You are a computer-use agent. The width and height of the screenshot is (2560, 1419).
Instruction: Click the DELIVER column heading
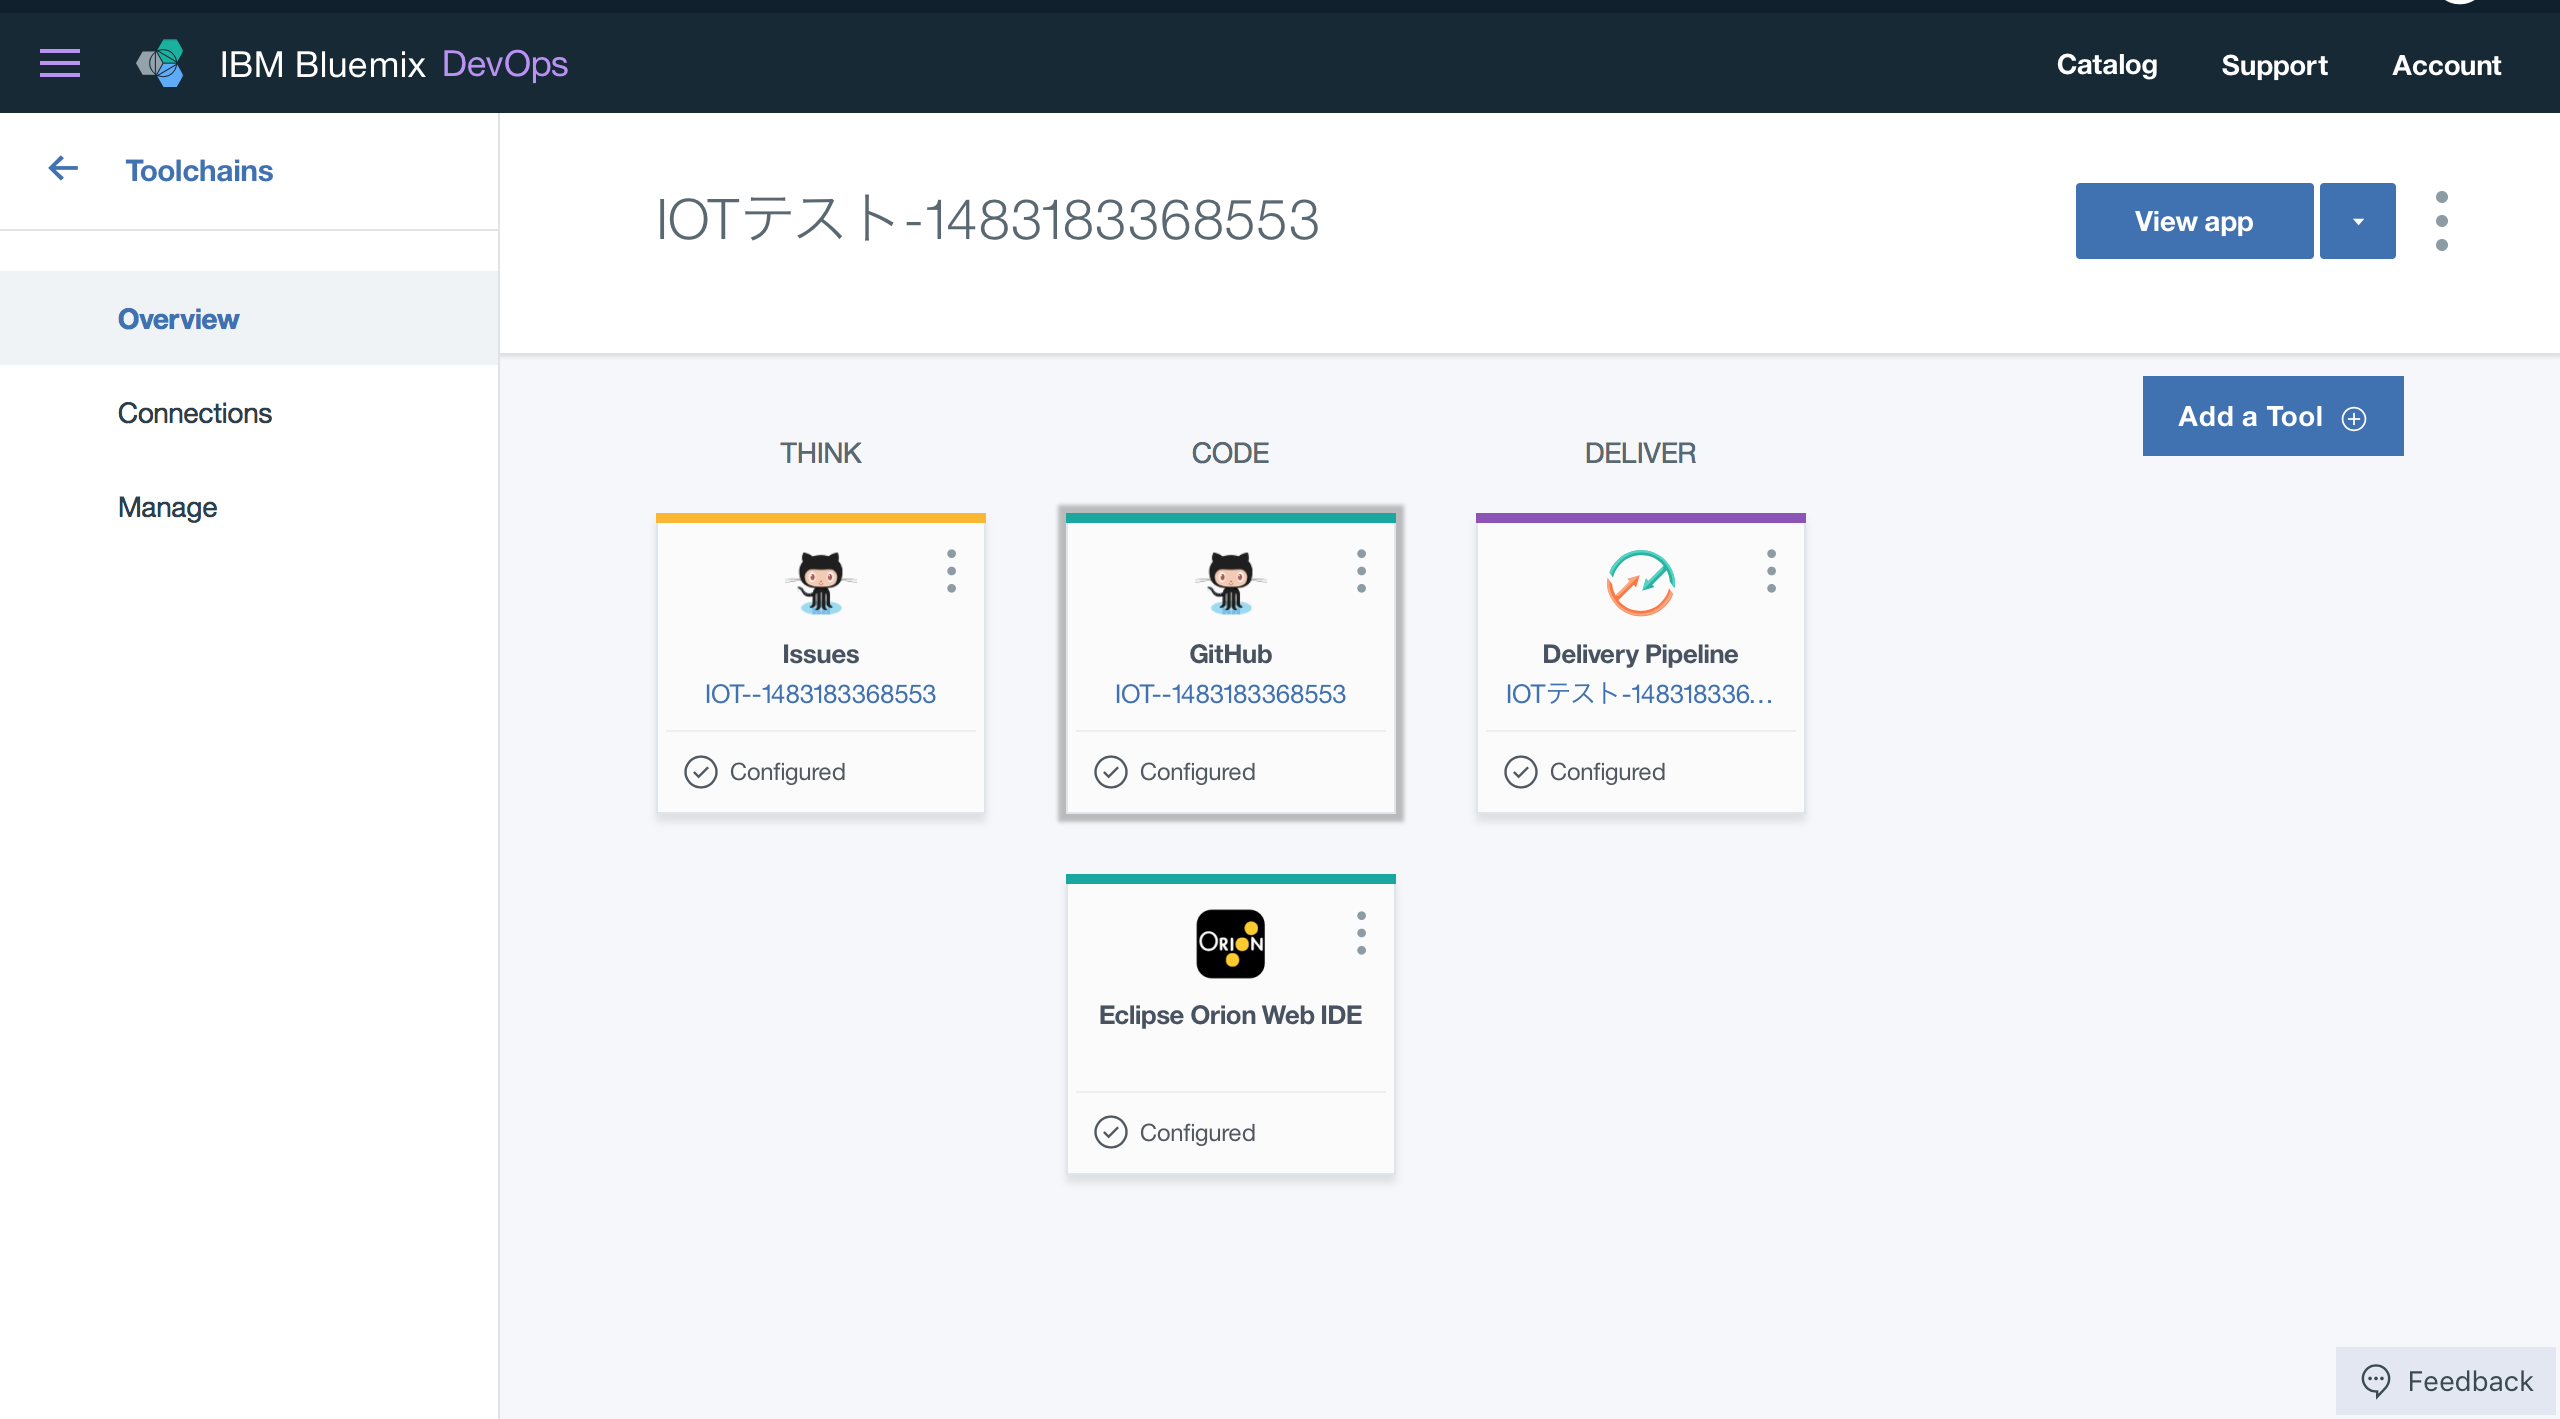coord(1640,452)
